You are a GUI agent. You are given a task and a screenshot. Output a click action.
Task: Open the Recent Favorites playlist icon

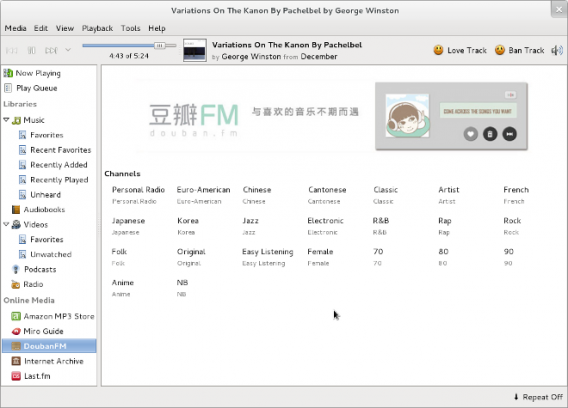22,150
